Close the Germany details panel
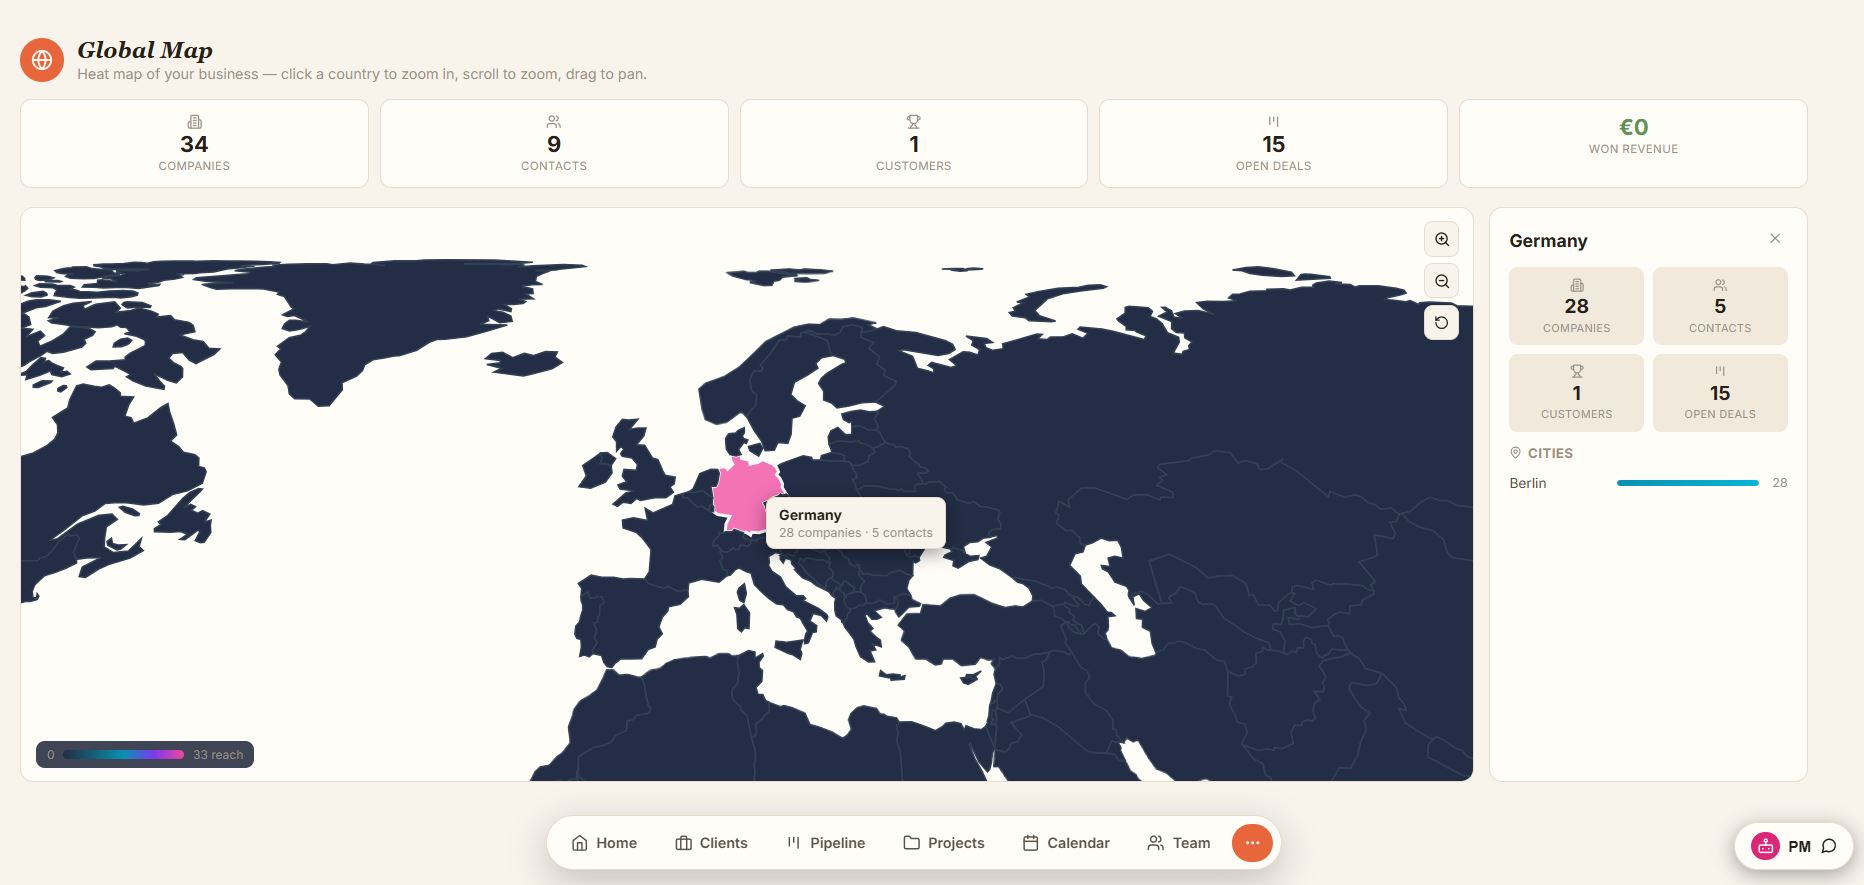This screenshot has width=1864, height=885. (1775, 238)
